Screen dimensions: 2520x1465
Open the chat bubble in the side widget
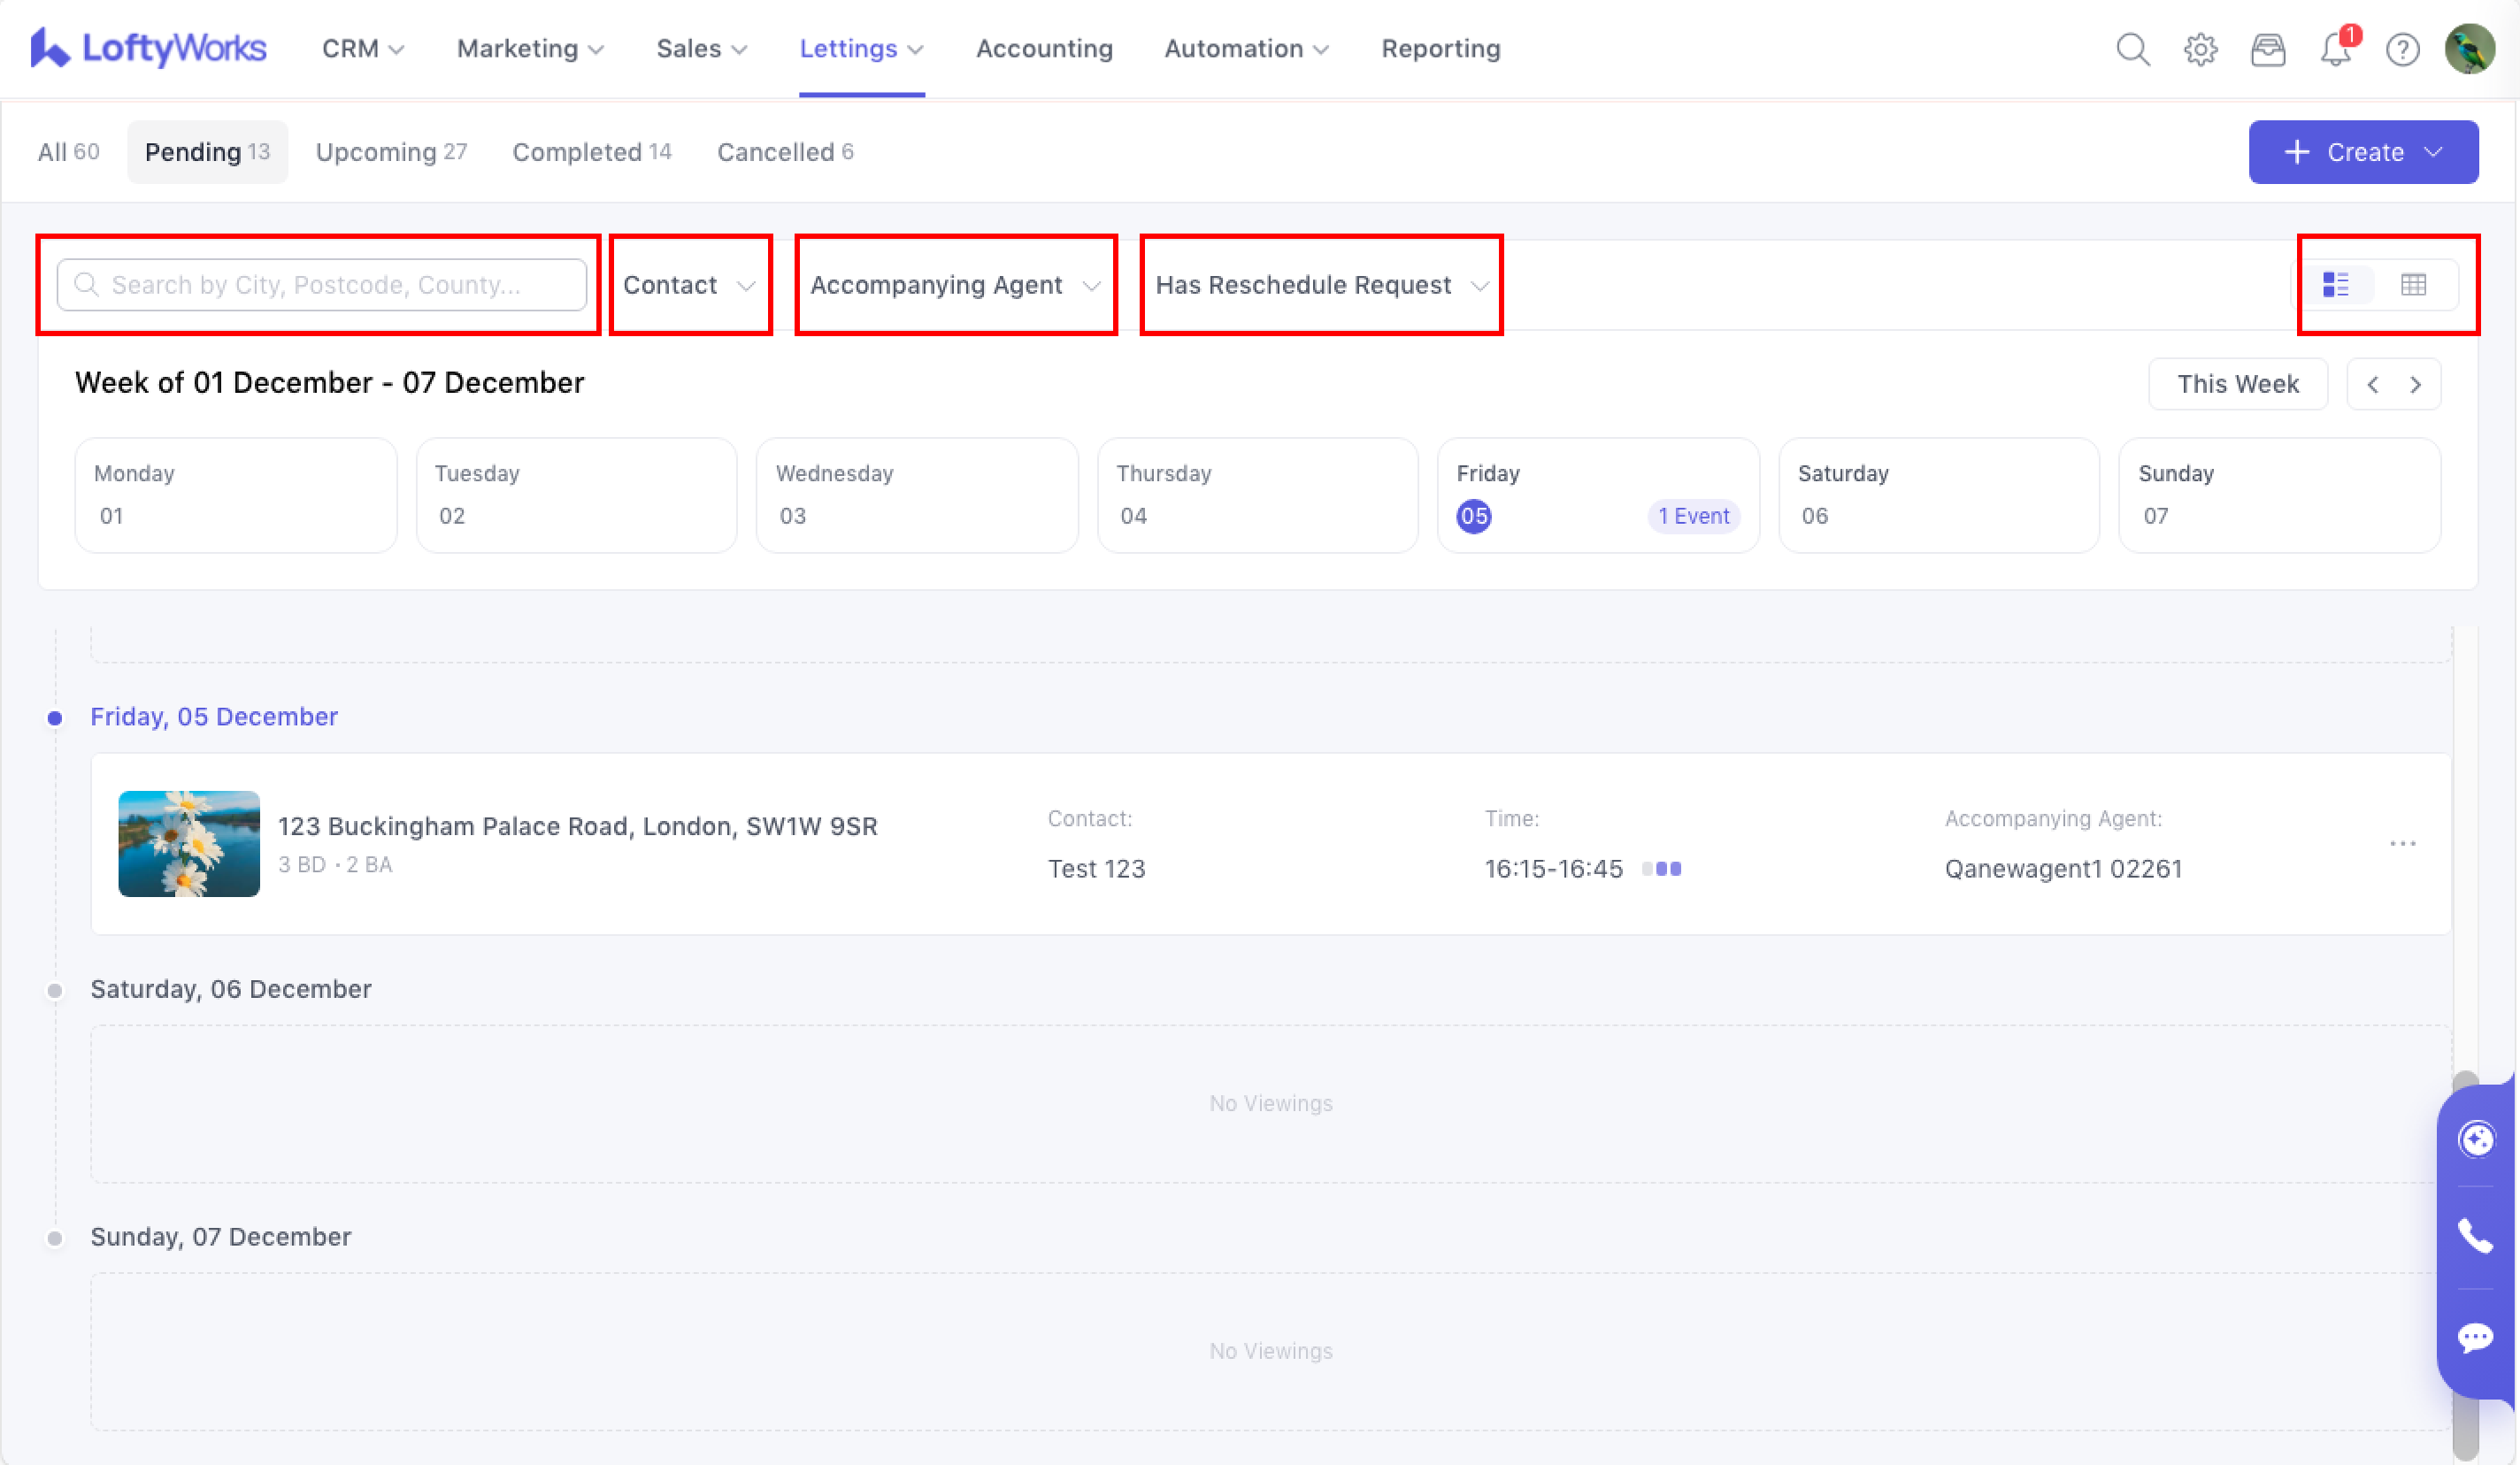(2475, 1337)
